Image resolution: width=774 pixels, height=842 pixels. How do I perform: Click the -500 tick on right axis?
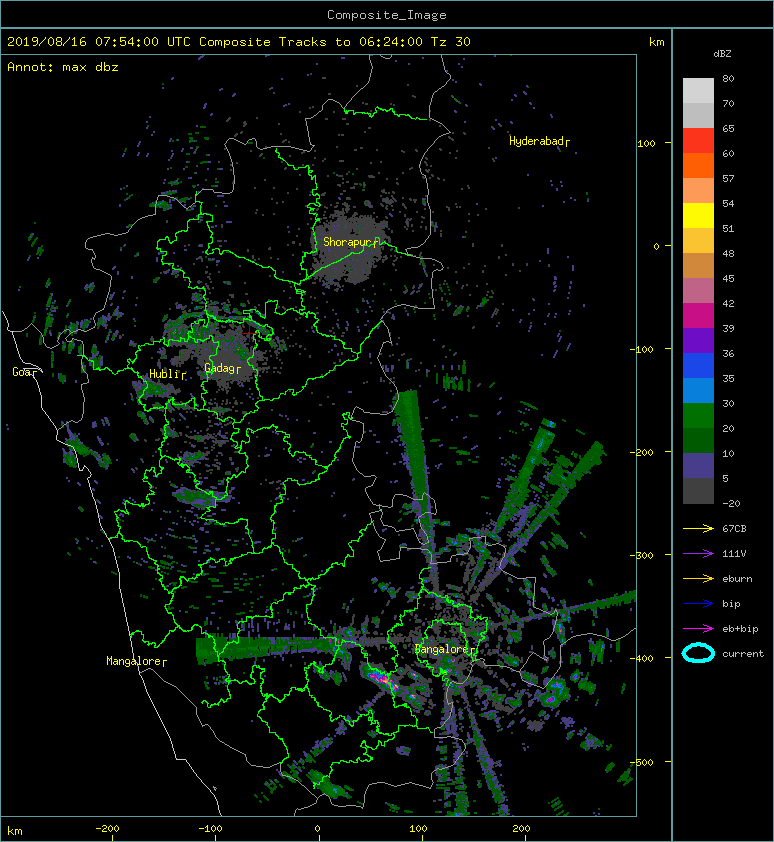[642, 763]
